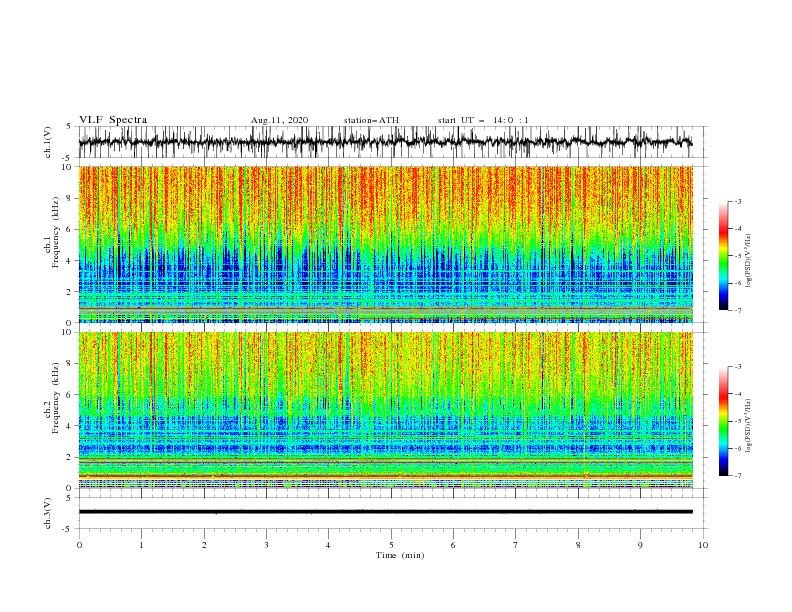Click the 'ch.1(V)' vertical axis label
The width and height of the screenshot is (792, 612).
tap(48, 142)
